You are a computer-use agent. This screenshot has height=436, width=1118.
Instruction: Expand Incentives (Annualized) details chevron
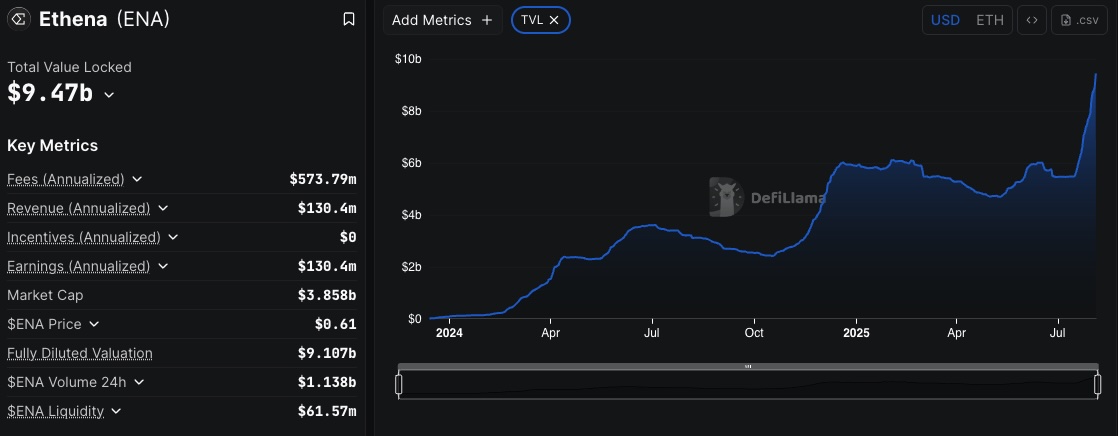tap(173, 237)
